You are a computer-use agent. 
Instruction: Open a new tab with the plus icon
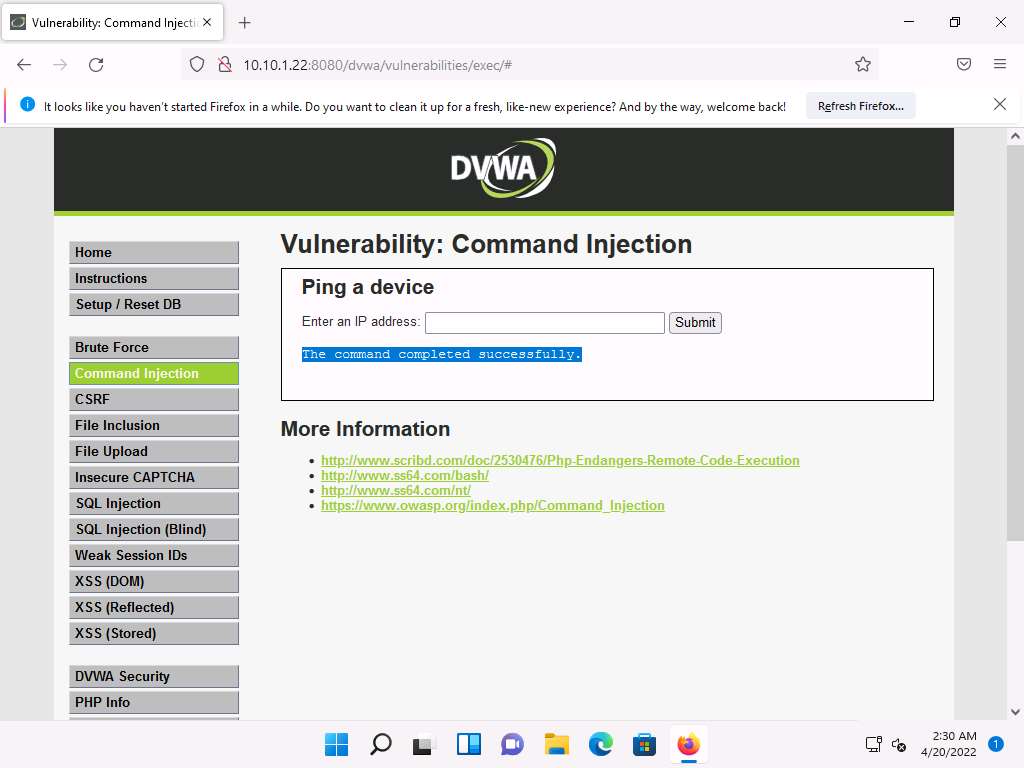pos(245,22)
